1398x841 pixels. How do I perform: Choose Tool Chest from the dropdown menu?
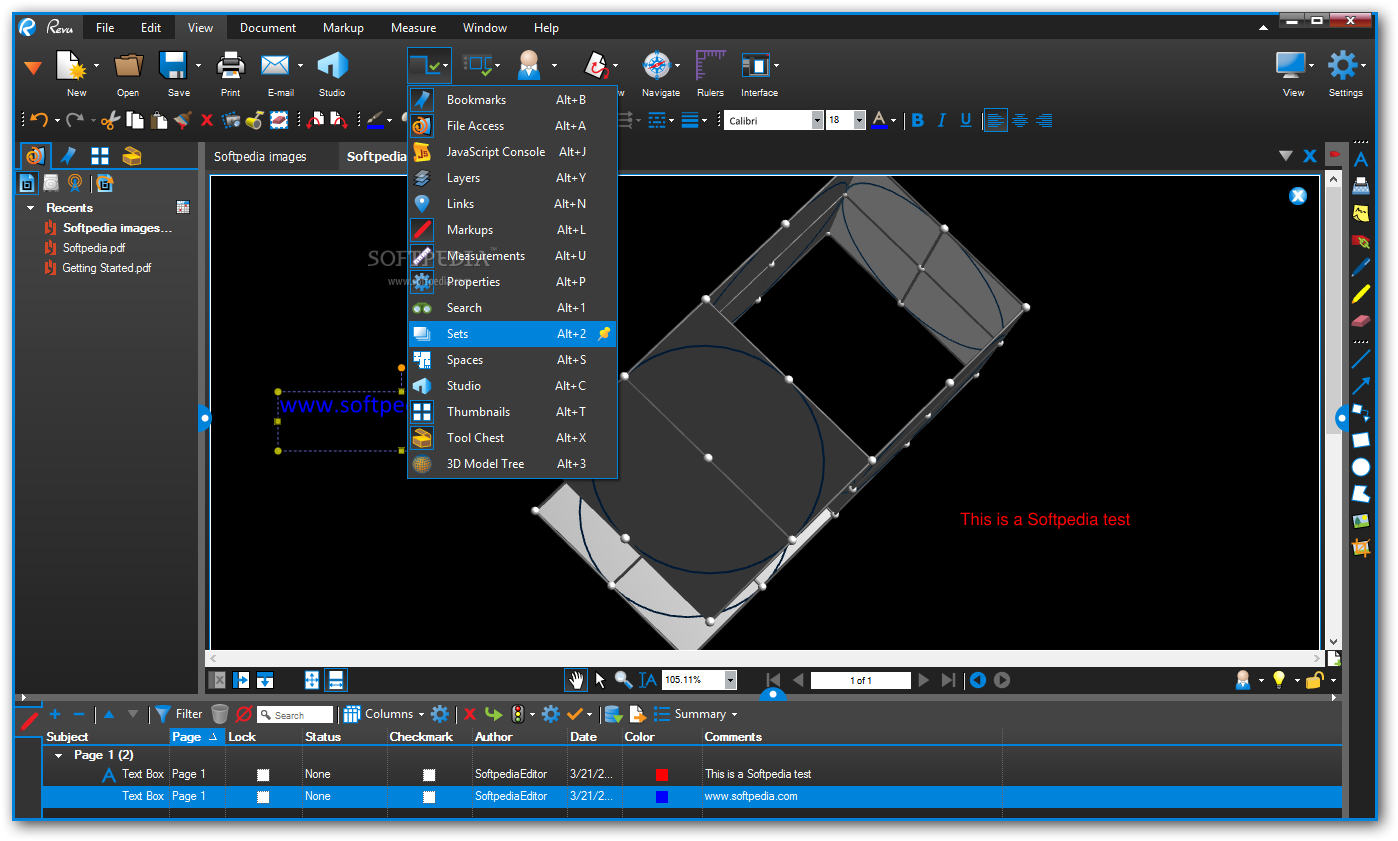(x=512, y=438)
